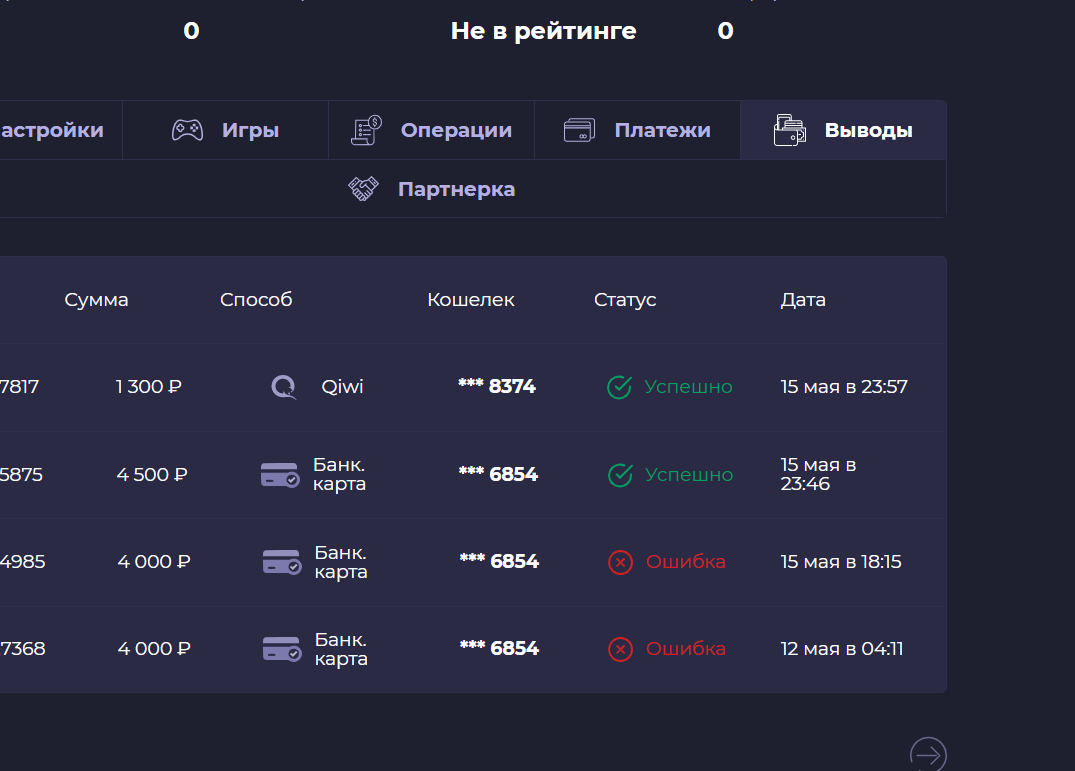Click the bank card icon in the 15 мая в 18:15 row

tap(282, 562)
